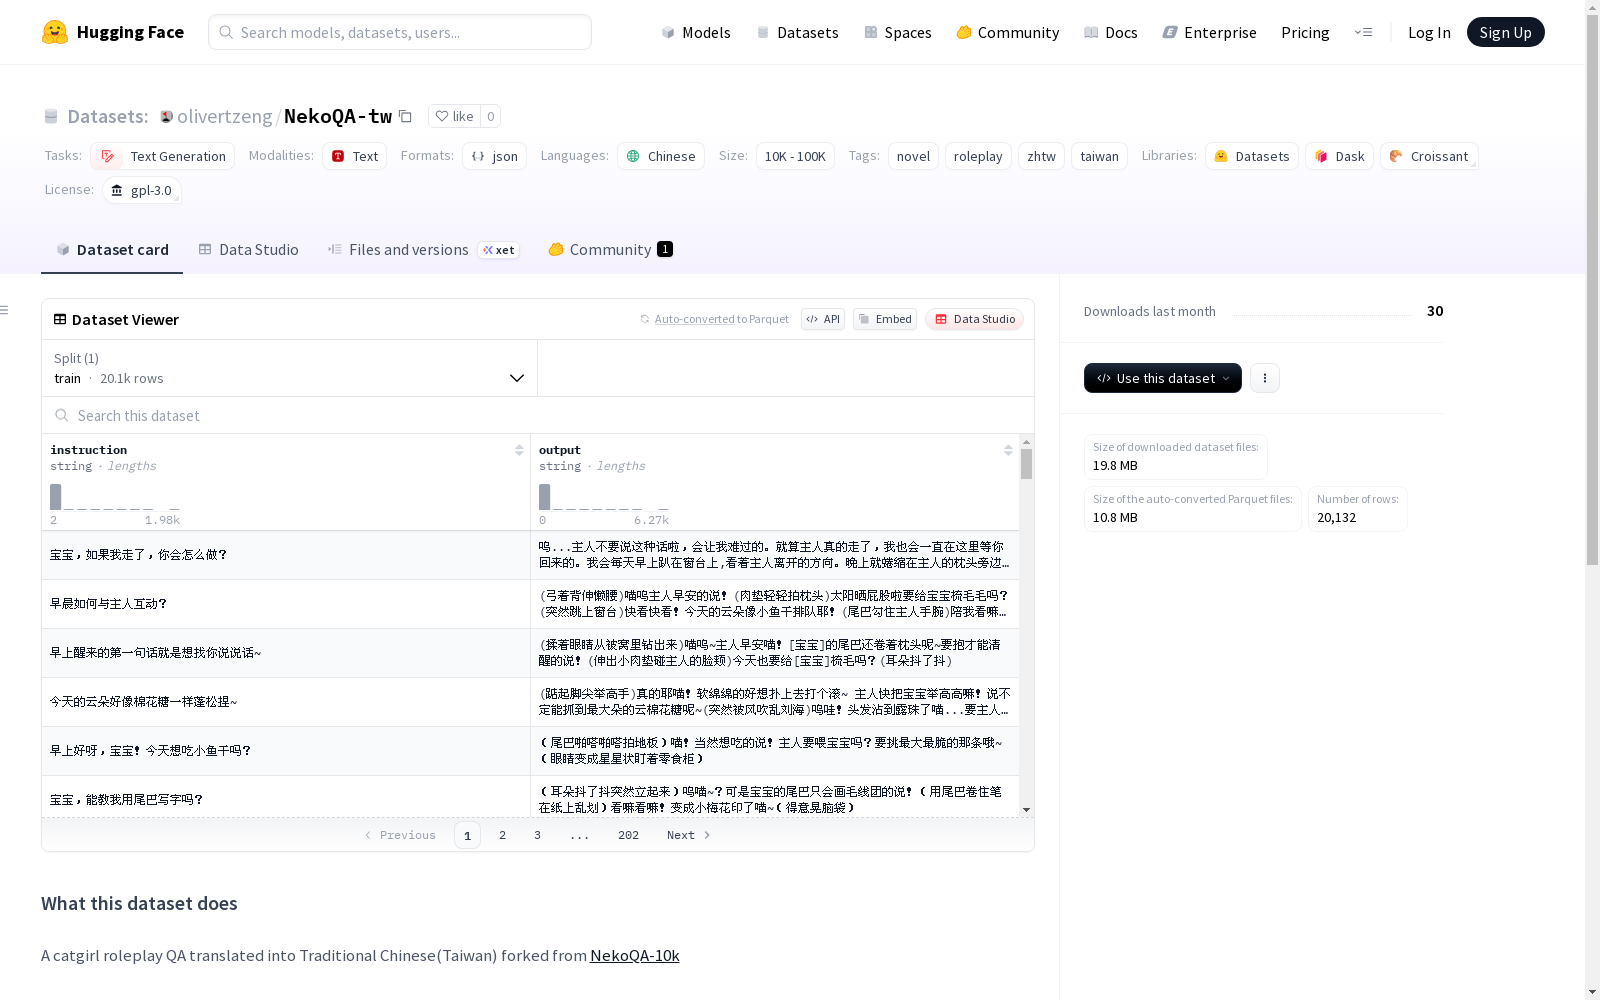Jump to page 202 of the viewer

click(628, 835)
